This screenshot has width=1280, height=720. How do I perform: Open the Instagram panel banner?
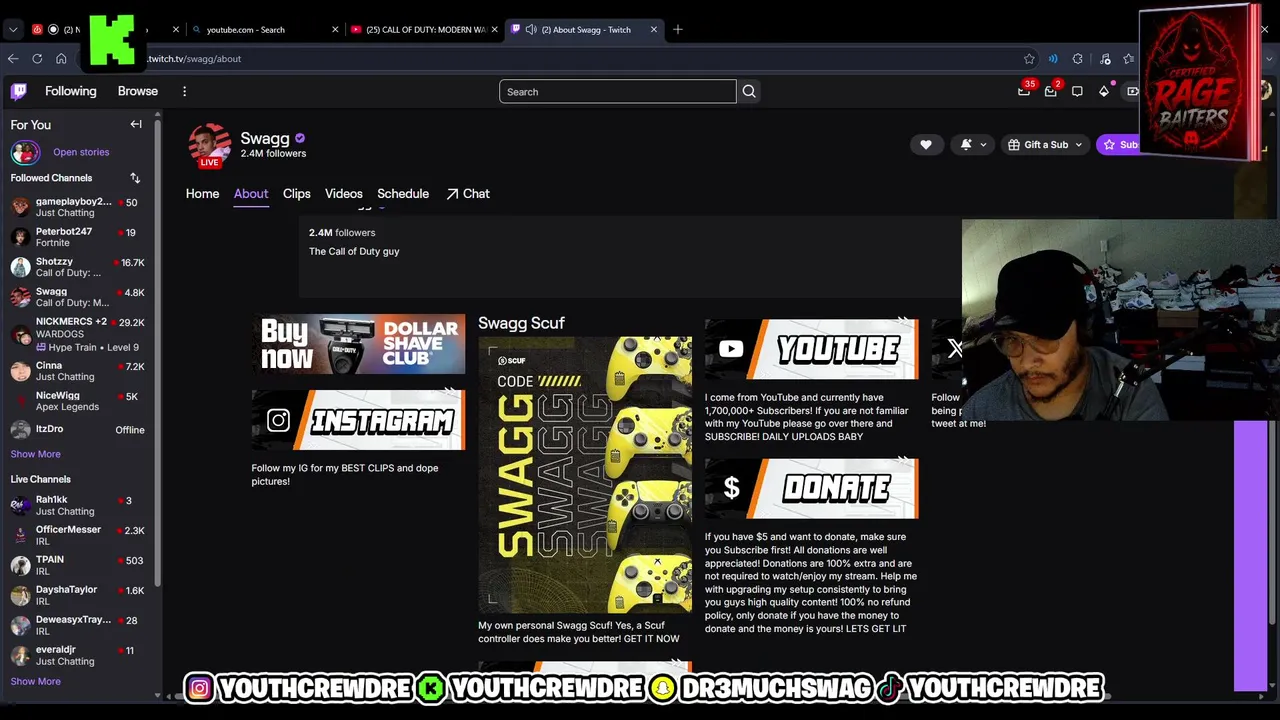pos(358,420)
